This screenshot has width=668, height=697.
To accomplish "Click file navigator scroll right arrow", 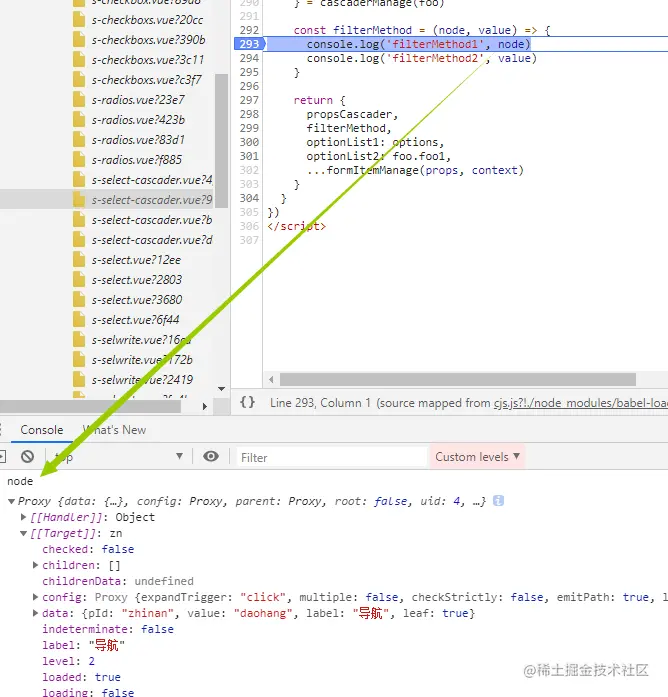I will tap(204, 406).
